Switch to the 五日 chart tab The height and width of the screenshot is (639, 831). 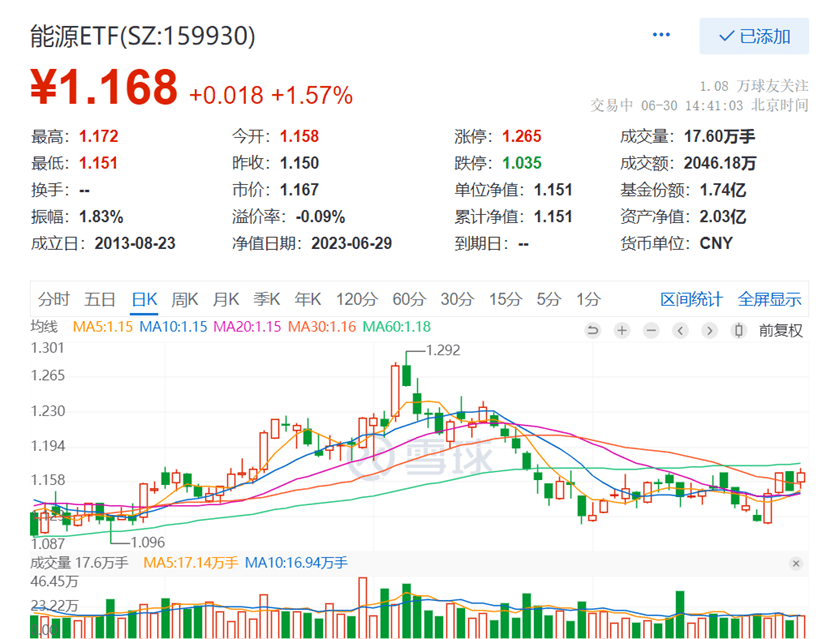pos(100,299)
